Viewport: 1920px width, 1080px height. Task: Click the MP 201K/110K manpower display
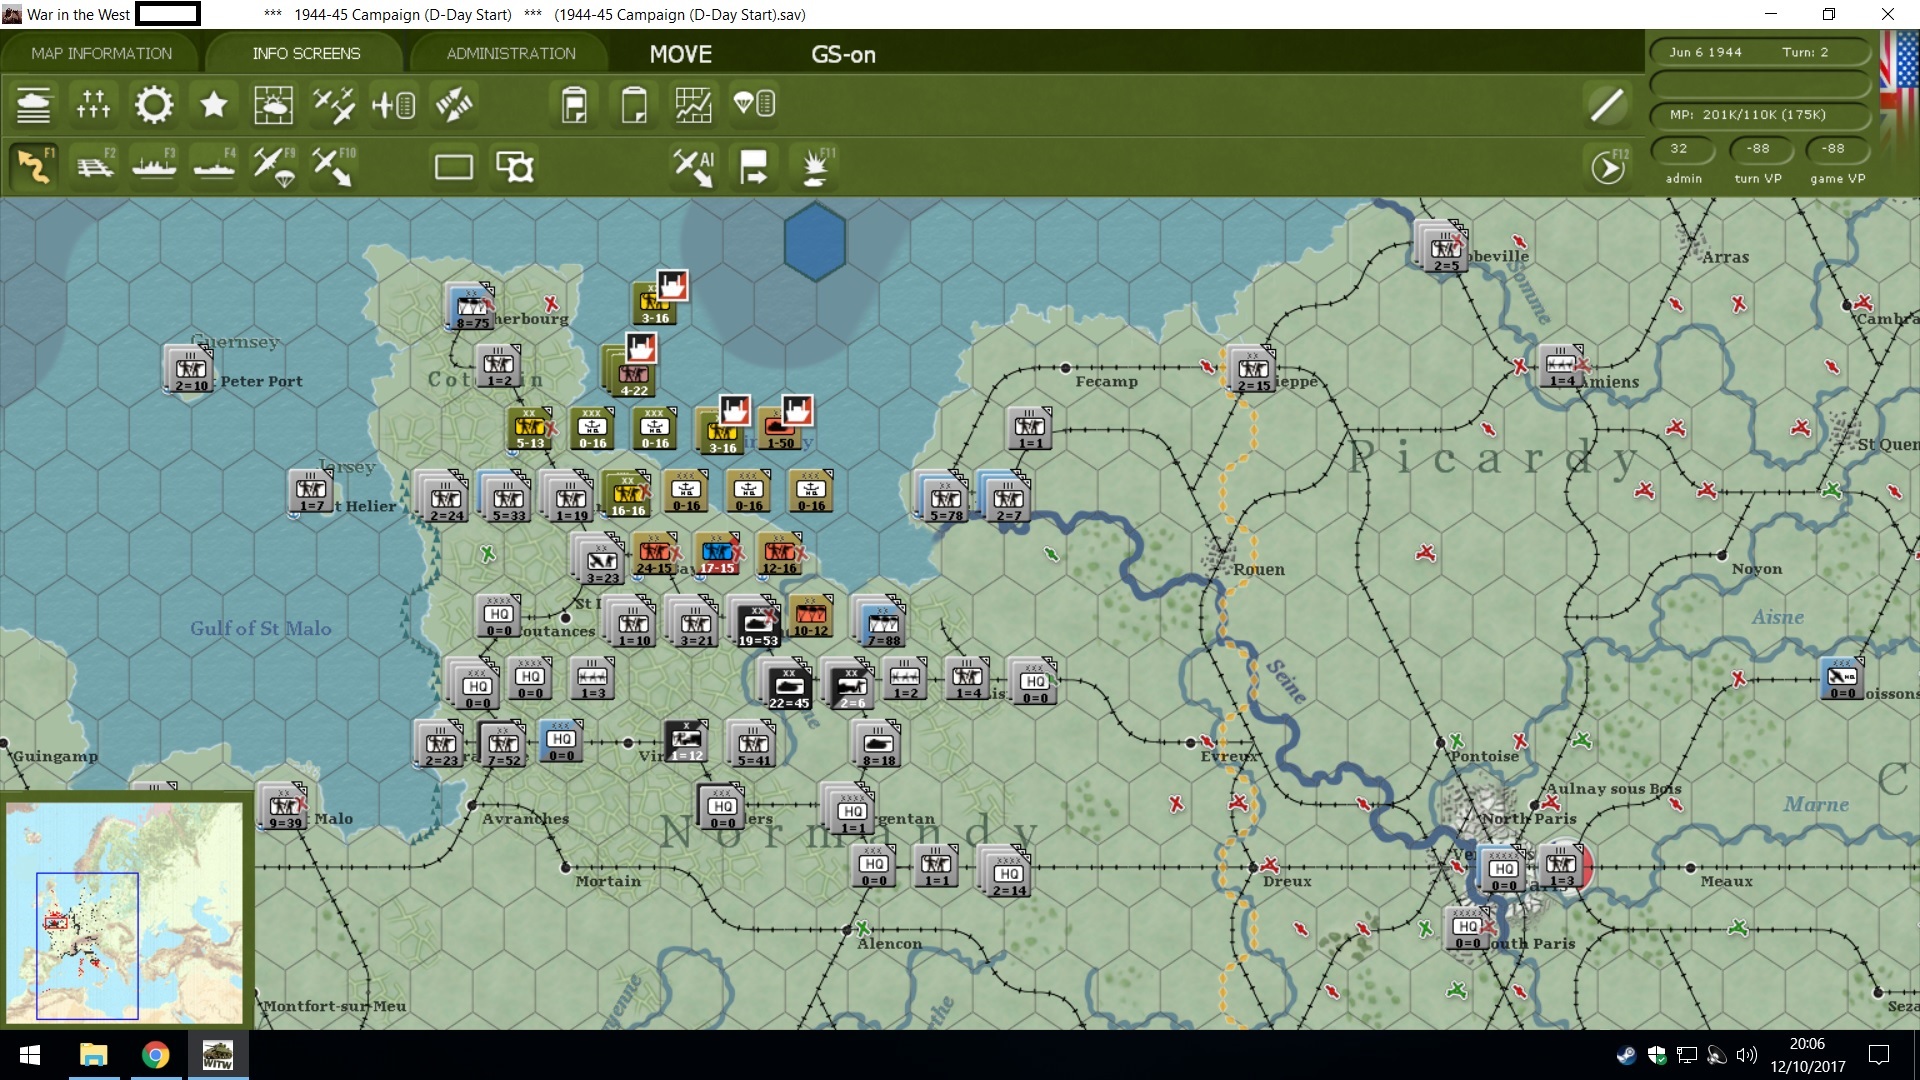point(1759,115)
